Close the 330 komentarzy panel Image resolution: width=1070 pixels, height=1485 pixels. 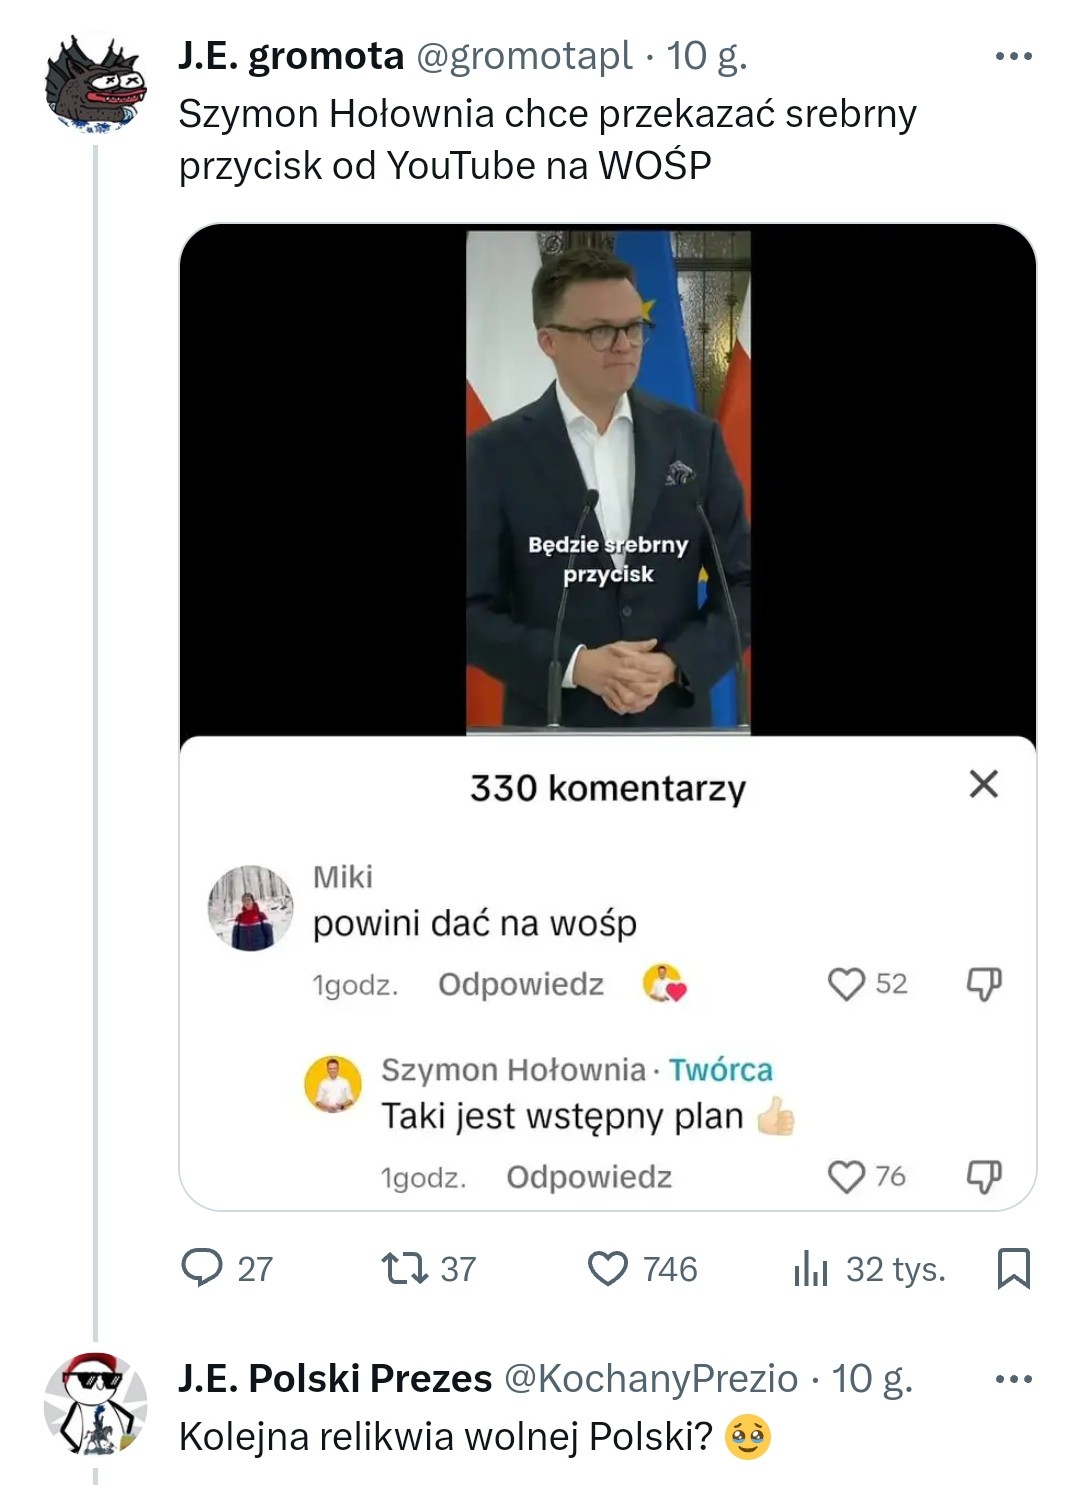pyautogui.click(x=984, y=784)
